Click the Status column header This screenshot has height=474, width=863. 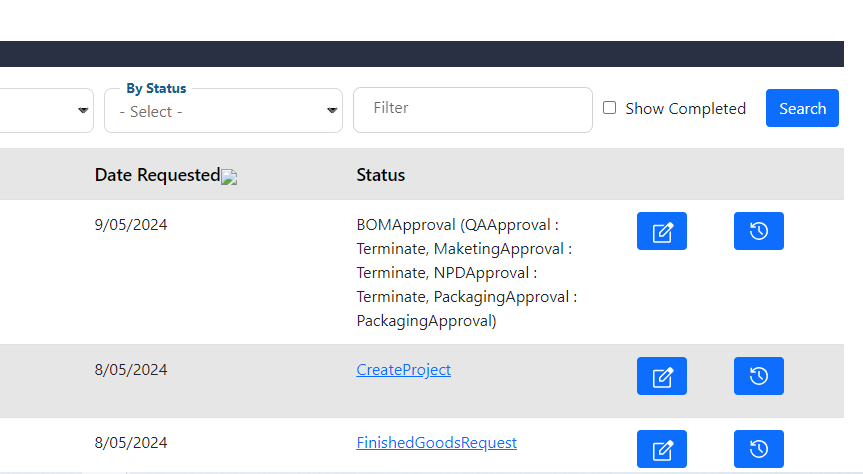380,175
